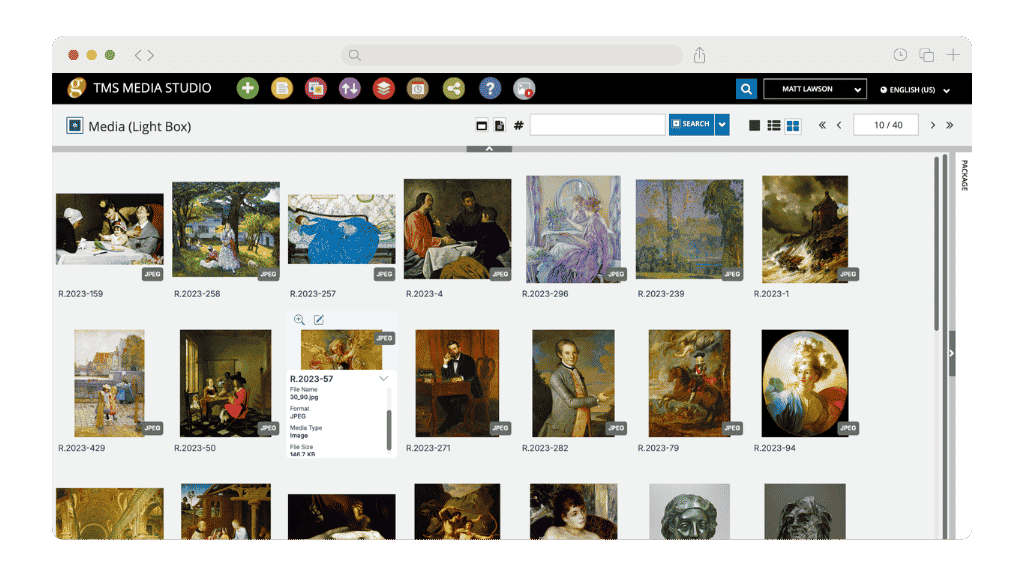Click the green add new plus icon
1024x576 pixels.
tap(248, 88)
